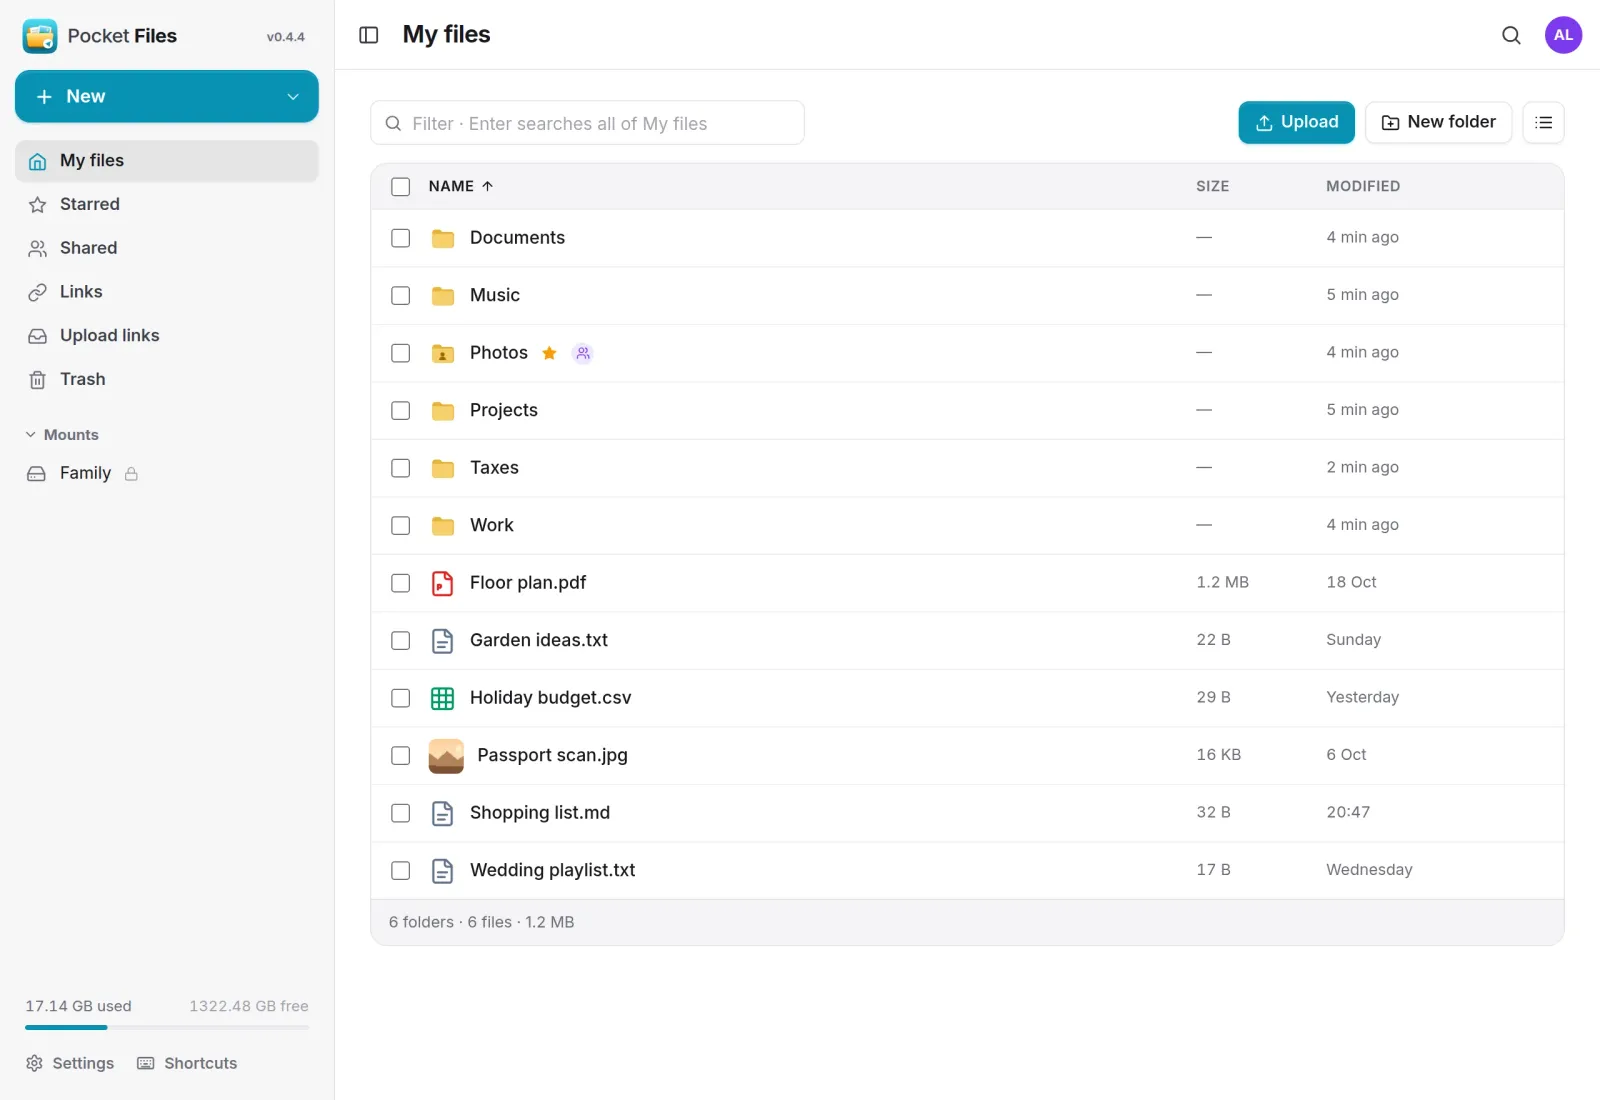Go to Starred in the sidebar
Image resolution: width=1600 pixels, height=1100 pixels.
(x=167, y=205)
